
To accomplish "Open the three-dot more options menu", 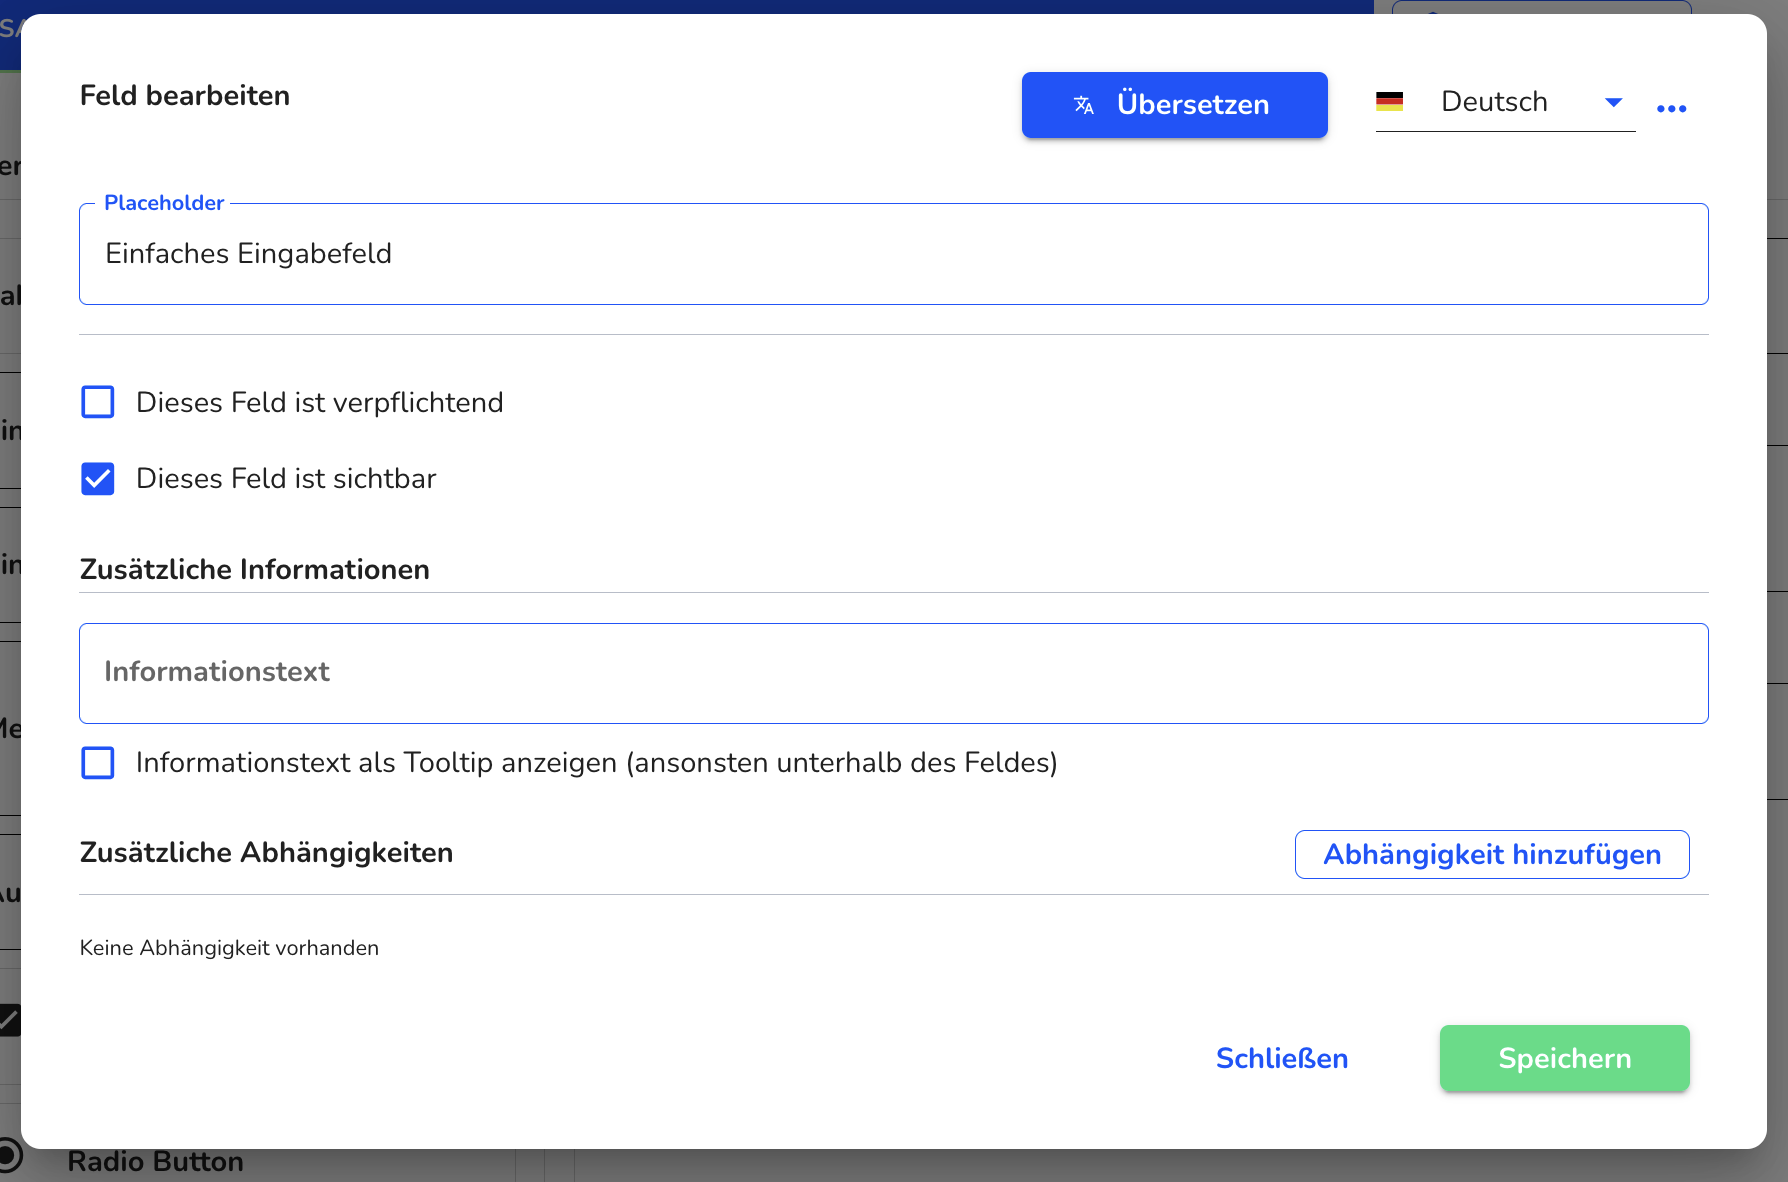I will [x=1671, y=108].
